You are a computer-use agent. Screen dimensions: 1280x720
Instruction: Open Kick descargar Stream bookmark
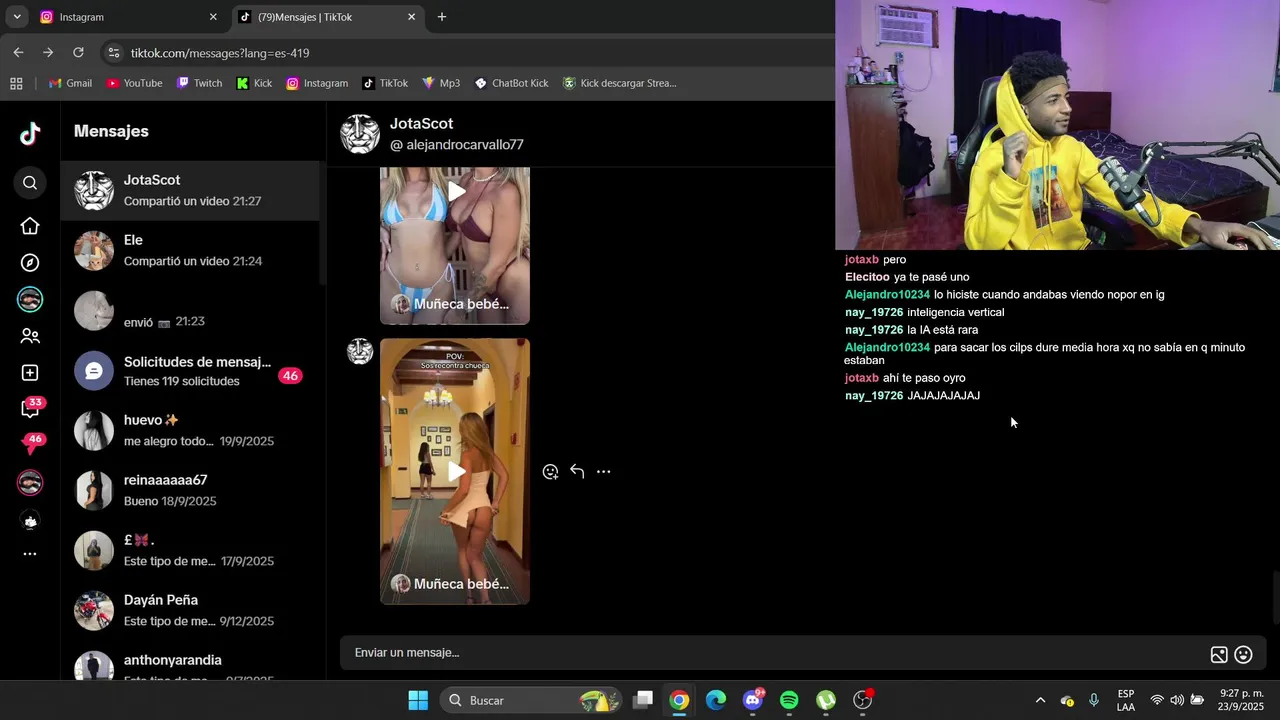(620, 83)
